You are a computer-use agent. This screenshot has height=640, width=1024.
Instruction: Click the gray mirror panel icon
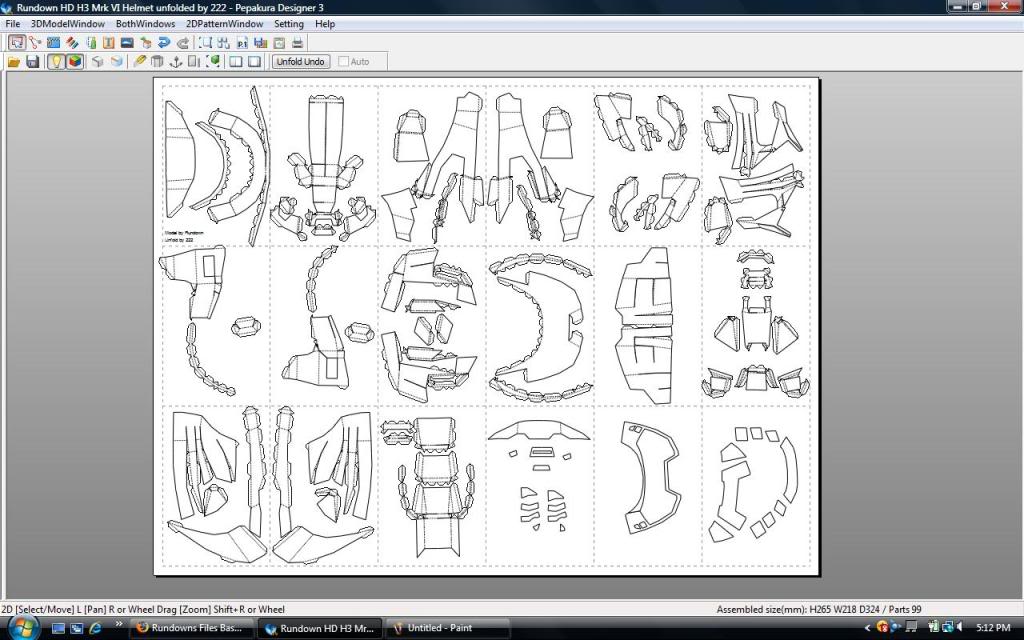[x=194, y=61]
